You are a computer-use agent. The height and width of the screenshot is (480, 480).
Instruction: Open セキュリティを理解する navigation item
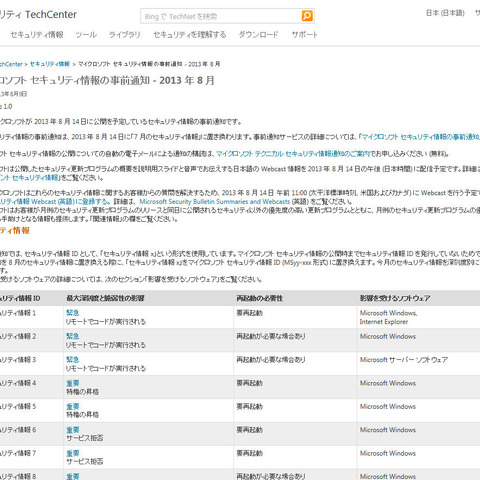[x=190, y=35]
